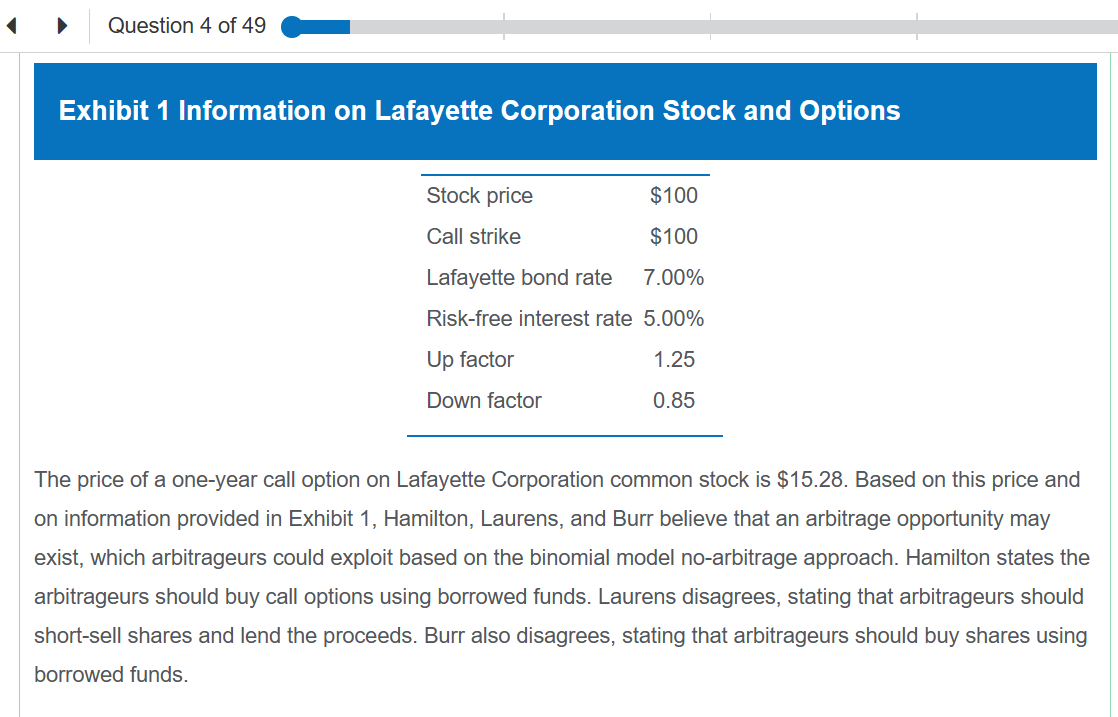Screen dimensions: 1118x717
Task: Click the middle tick on progress bar
Action: 710,27
